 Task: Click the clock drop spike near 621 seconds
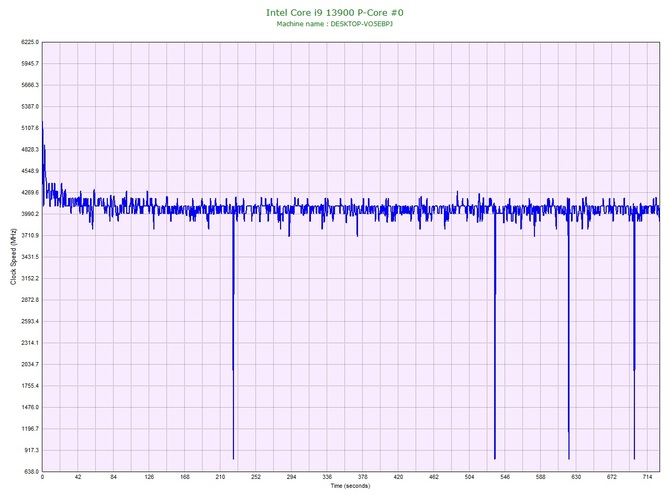(569, 338)
